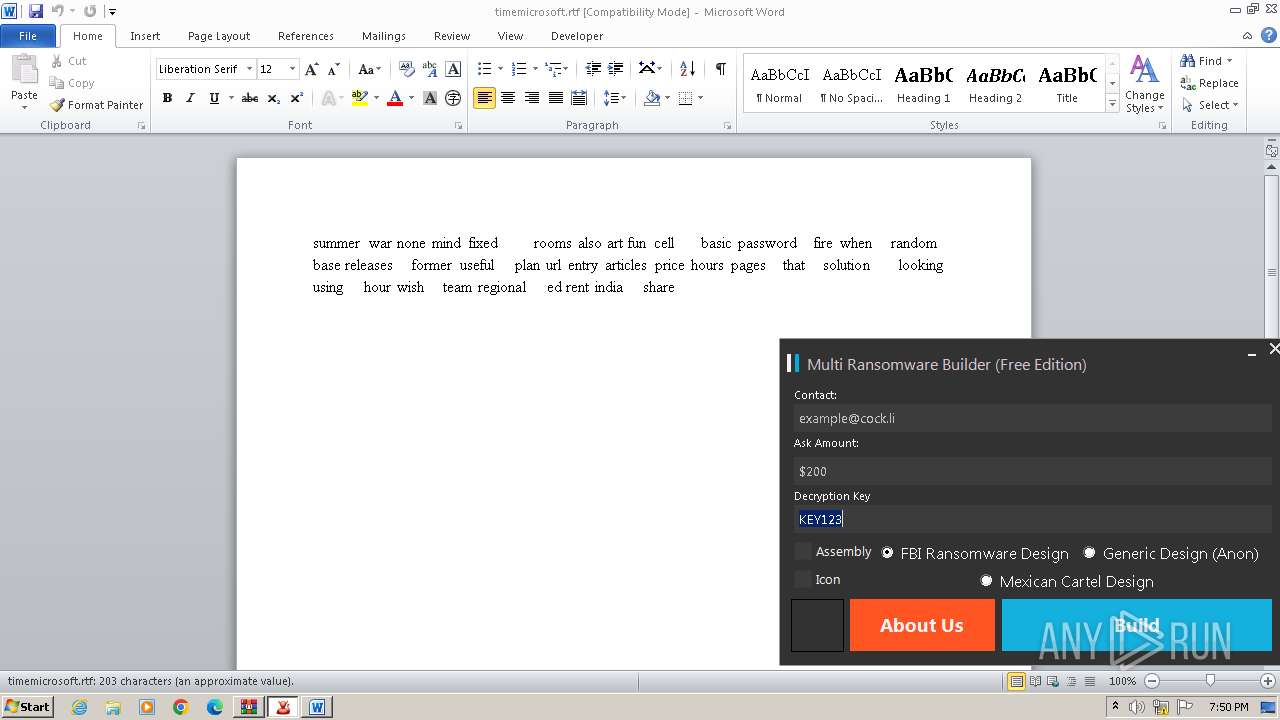Open underline style dropdown arrow
Image resolution: width=1280 pixels, height=720 pixels.
click(x=231, y=98)
